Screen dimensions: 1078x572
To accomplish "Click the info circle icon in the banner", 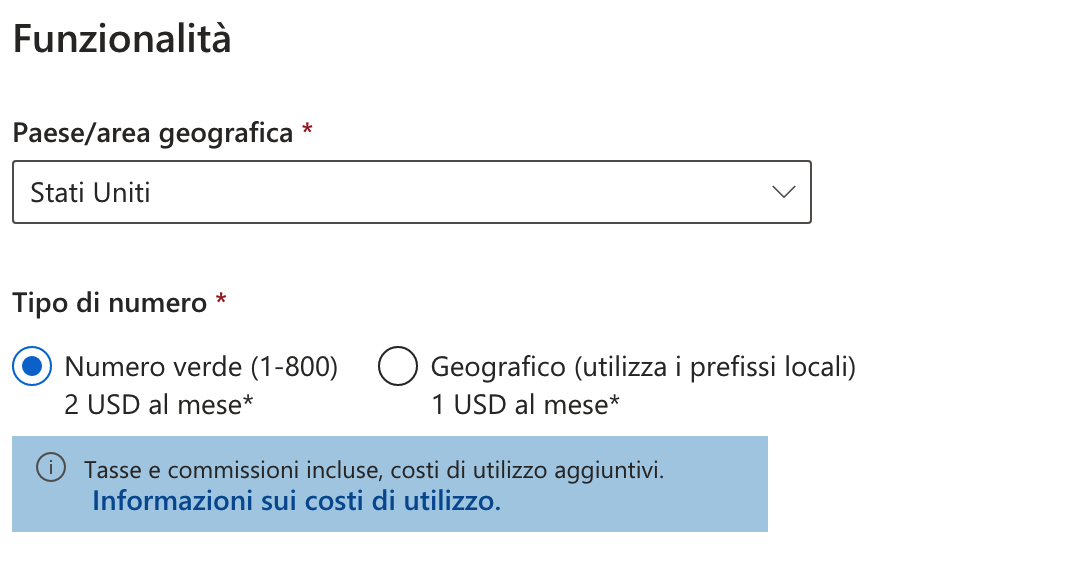I will point(51,468).
